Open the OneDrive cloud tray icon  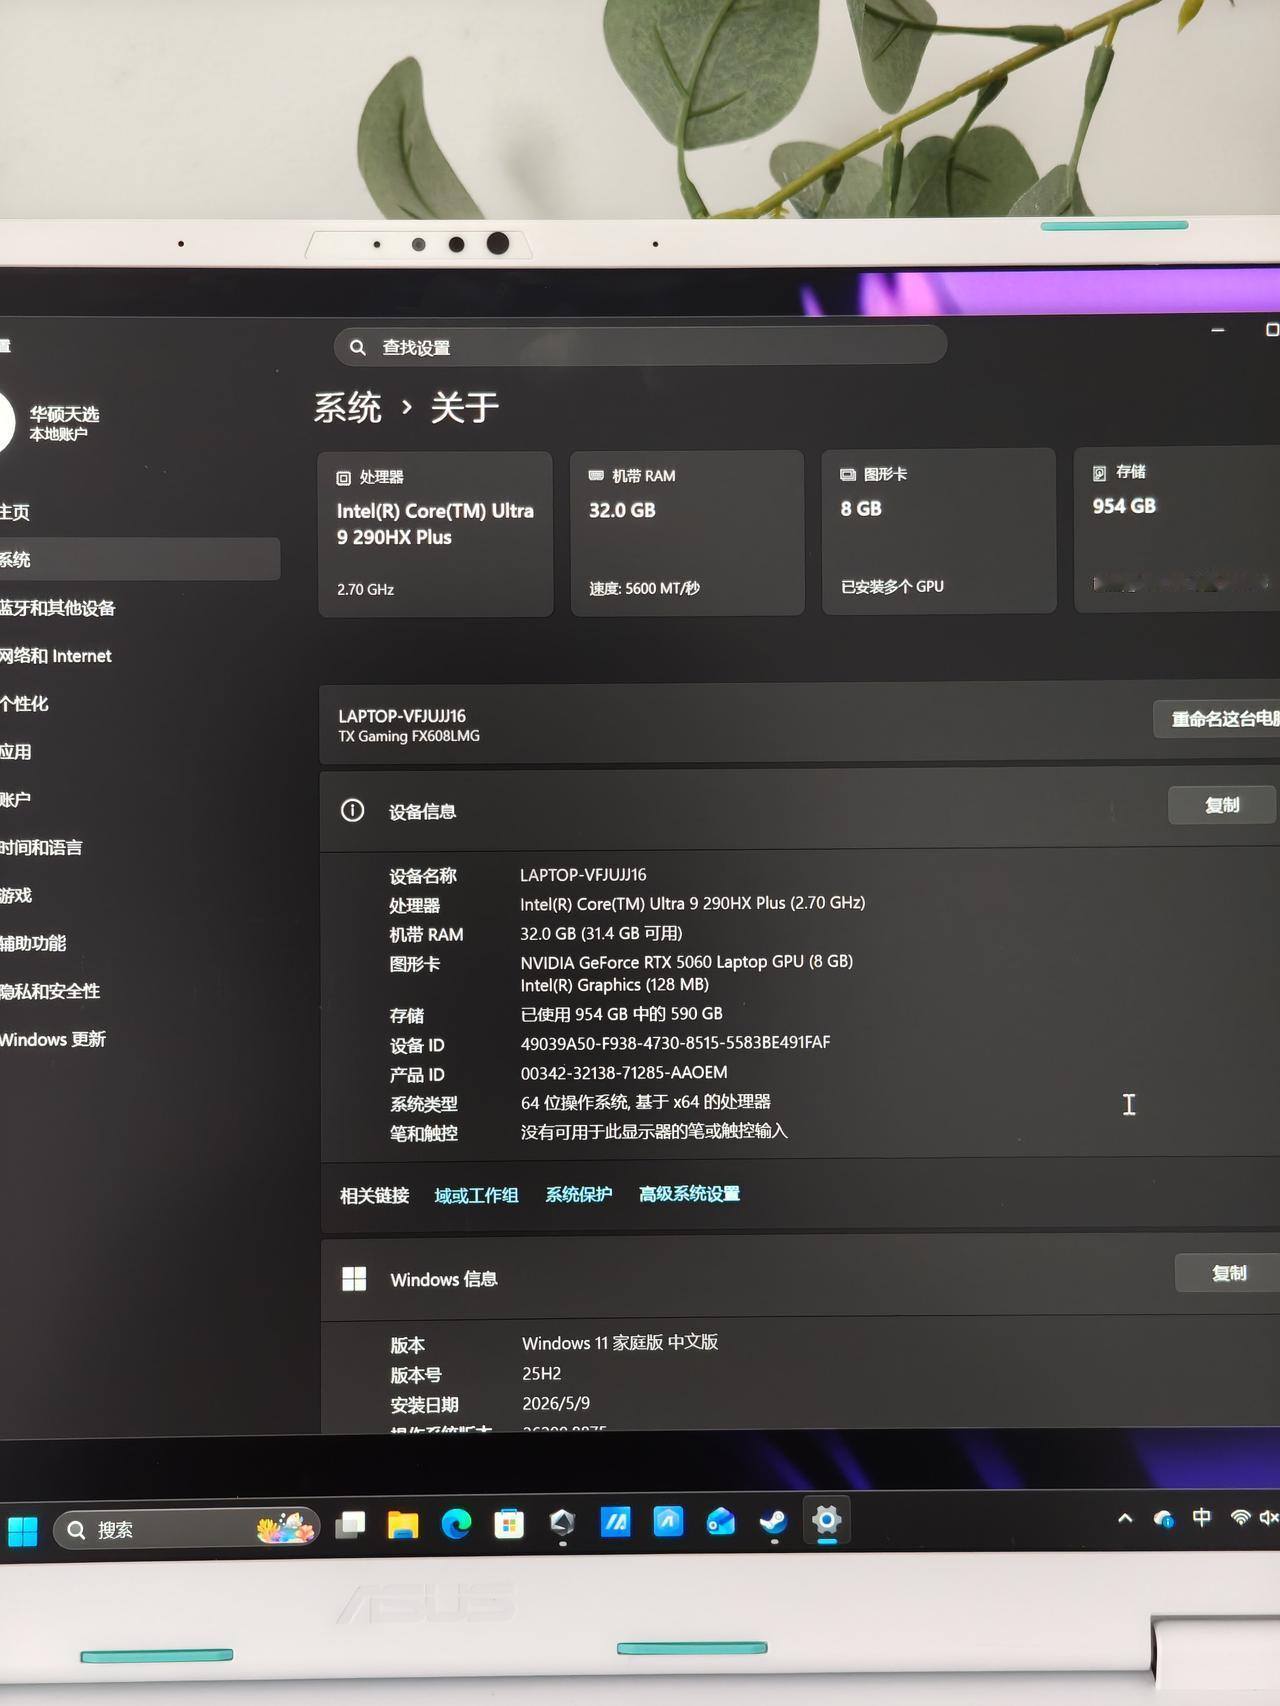pyautogui.click(x=1164, y=1519)
